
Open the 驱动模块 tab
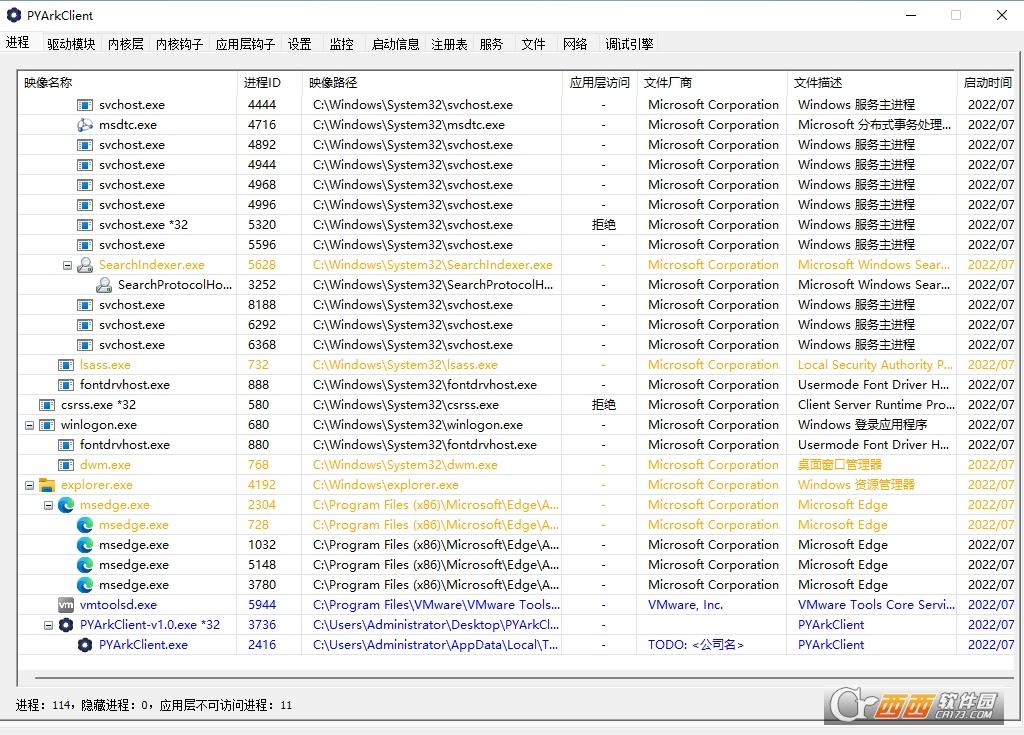(71, 44)
